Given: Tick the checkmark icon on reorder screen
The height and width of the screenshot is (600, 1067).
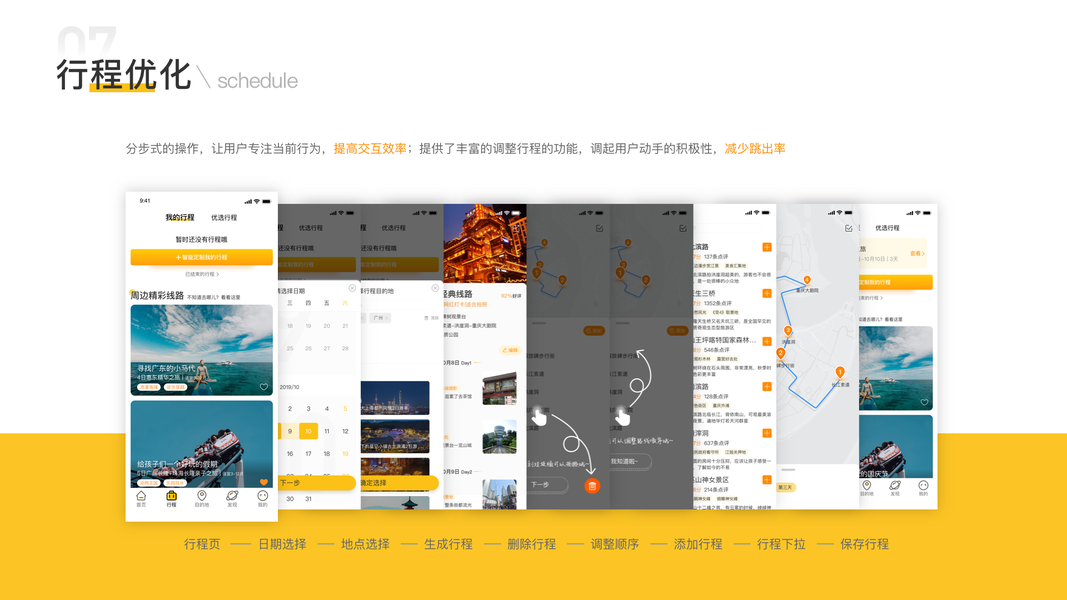Looking at the screenshot, I should coord(683,229).
